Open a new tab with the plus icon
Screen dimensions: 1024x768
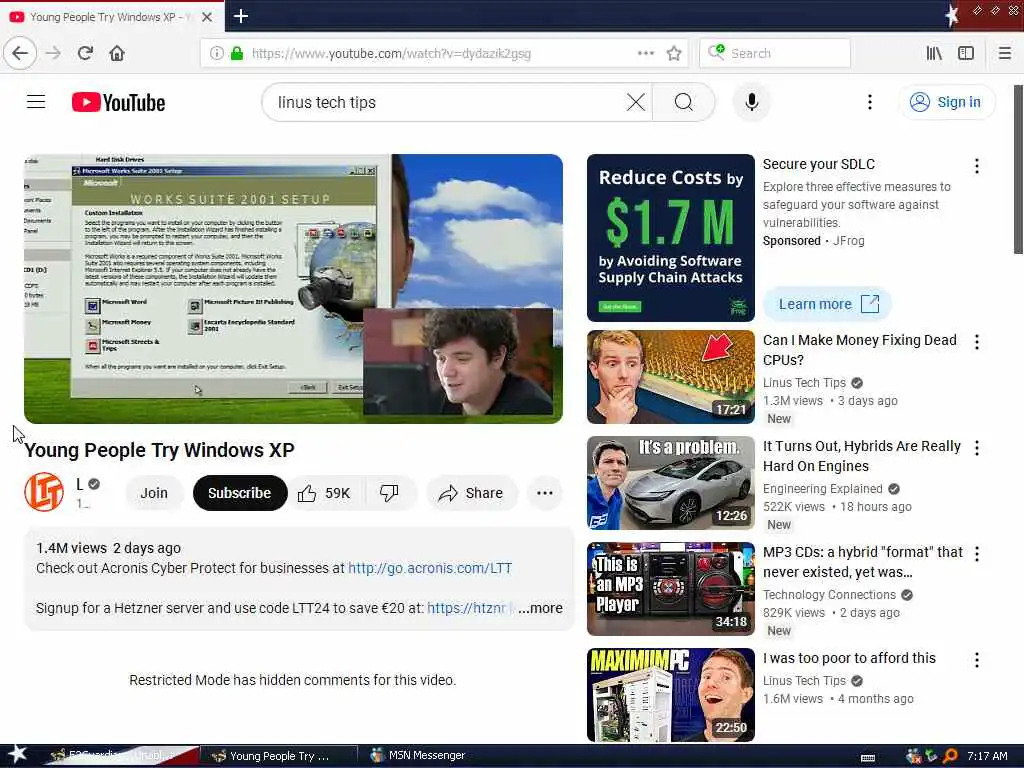point(240,16)
